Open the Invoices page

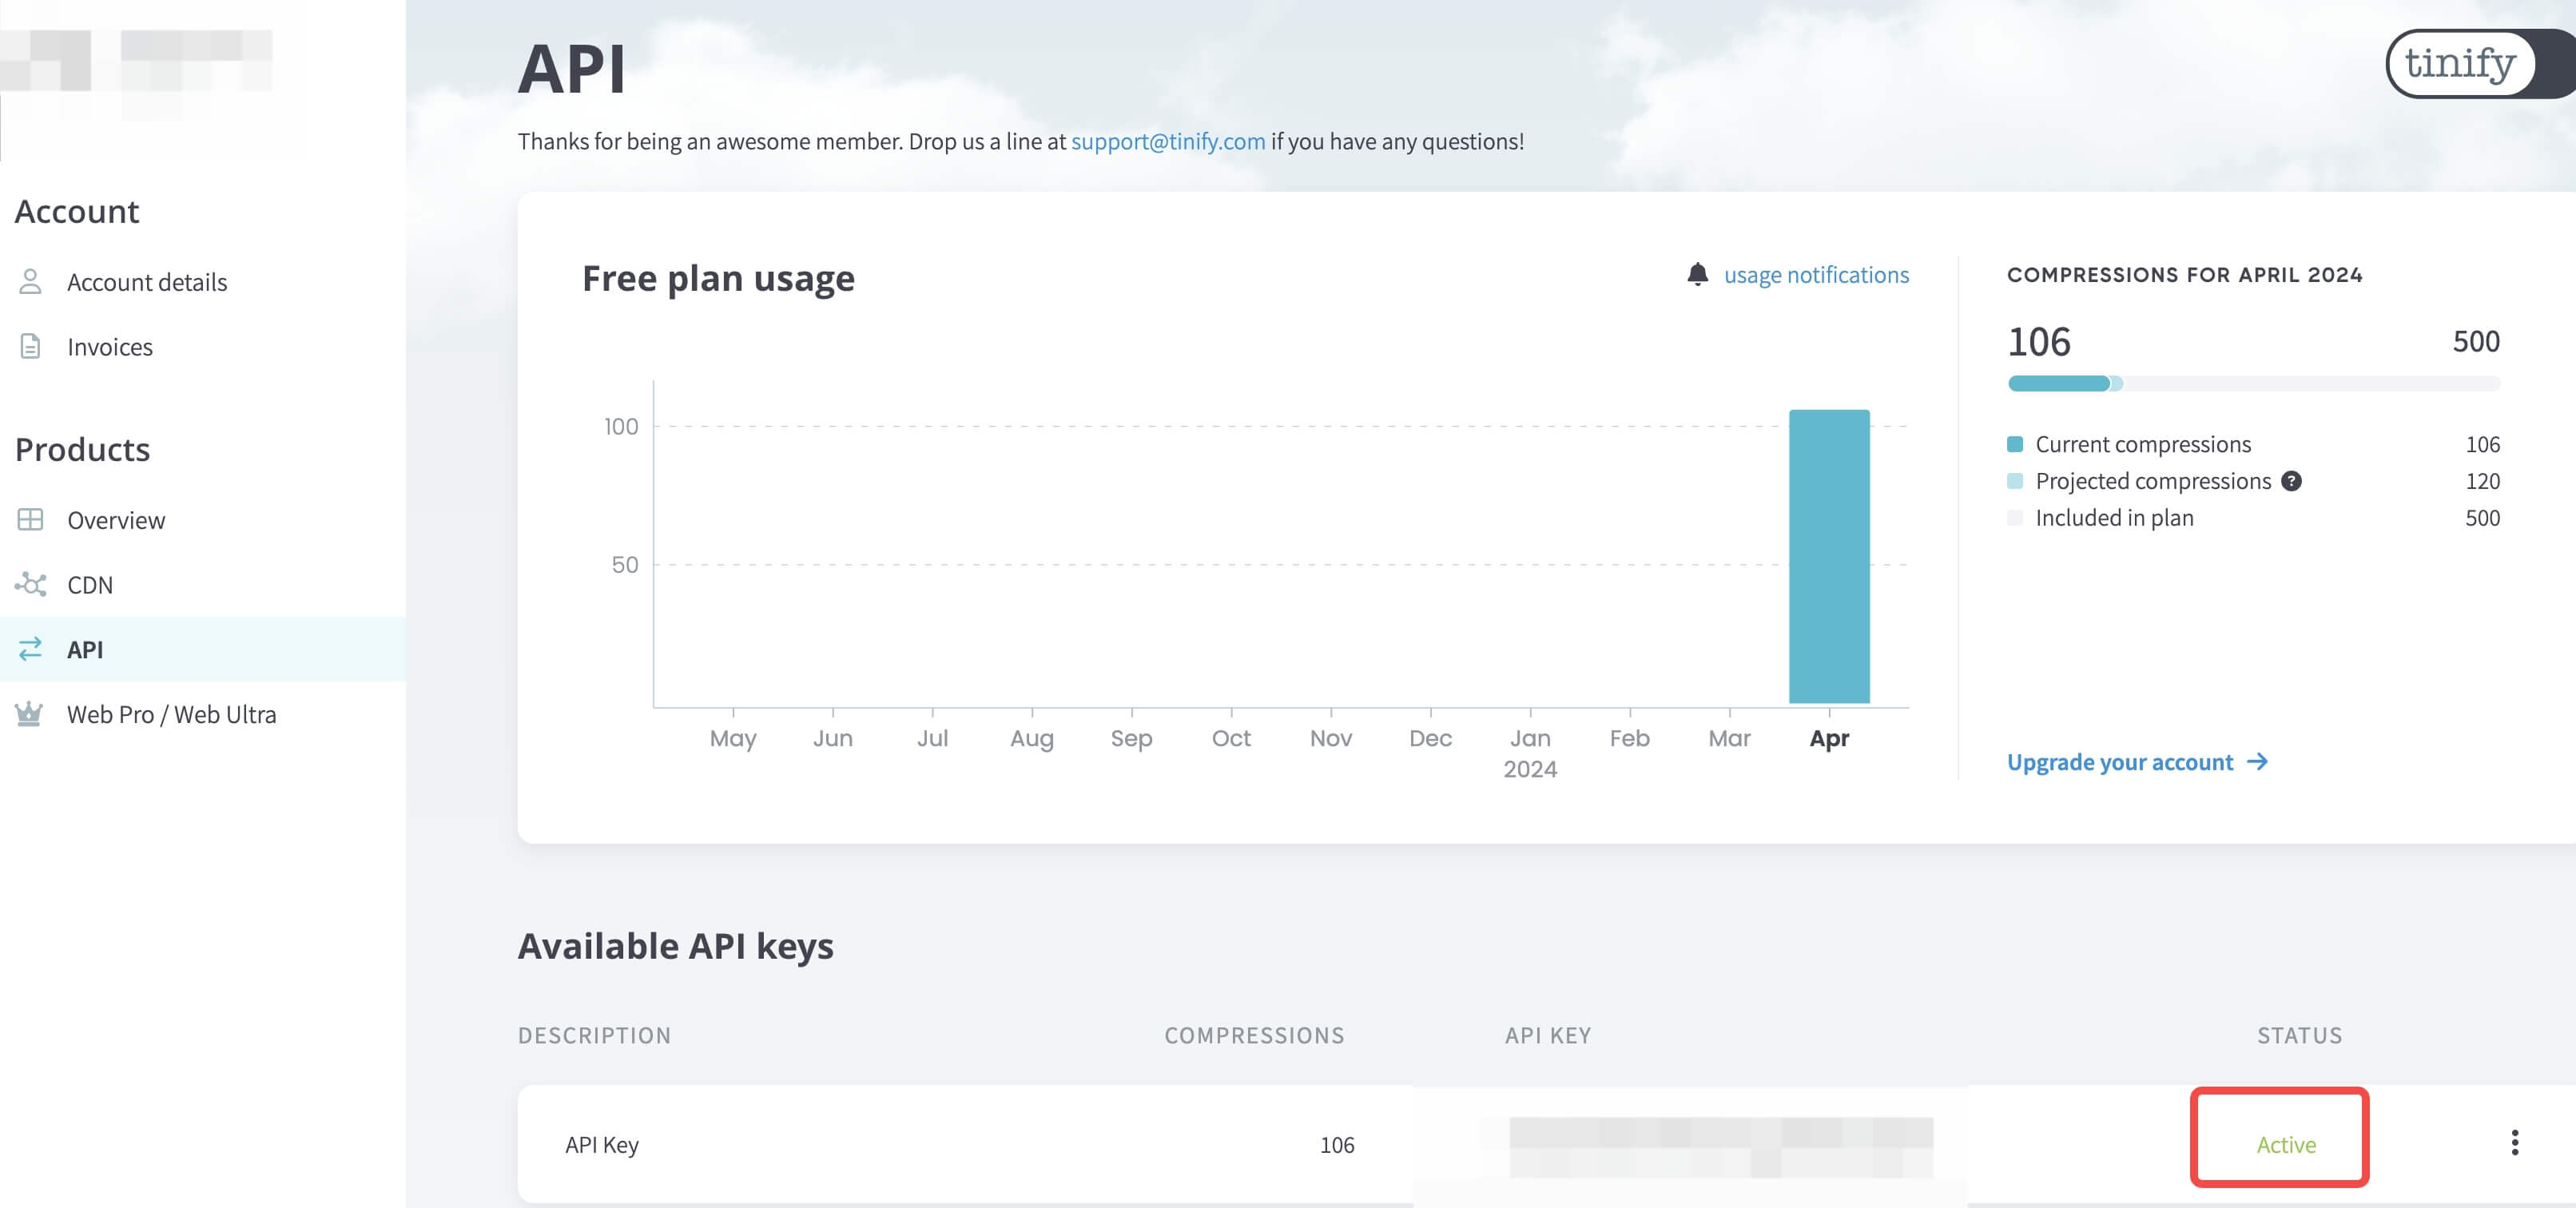pos(110,347)
